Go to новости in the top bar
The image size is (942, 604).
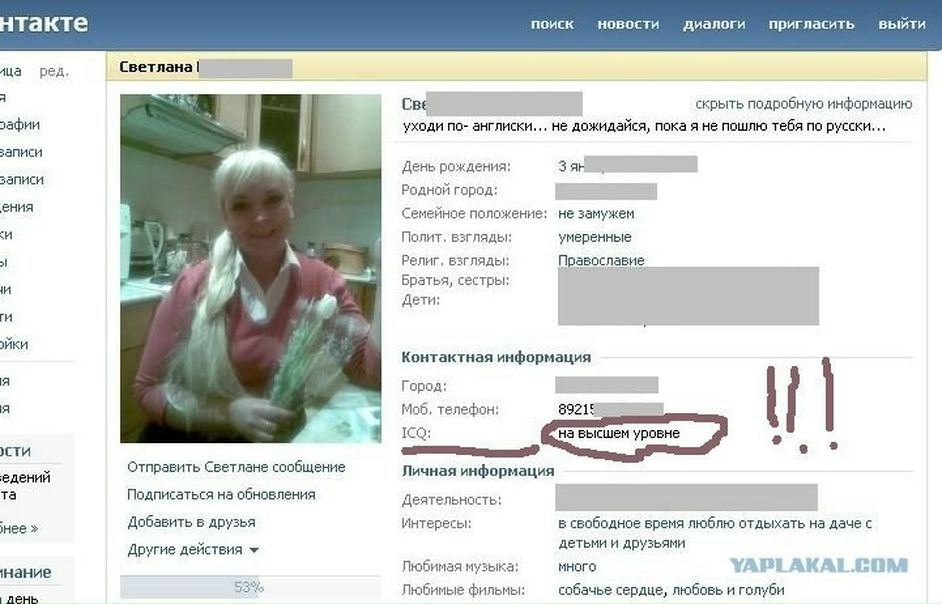click(628, 24)
